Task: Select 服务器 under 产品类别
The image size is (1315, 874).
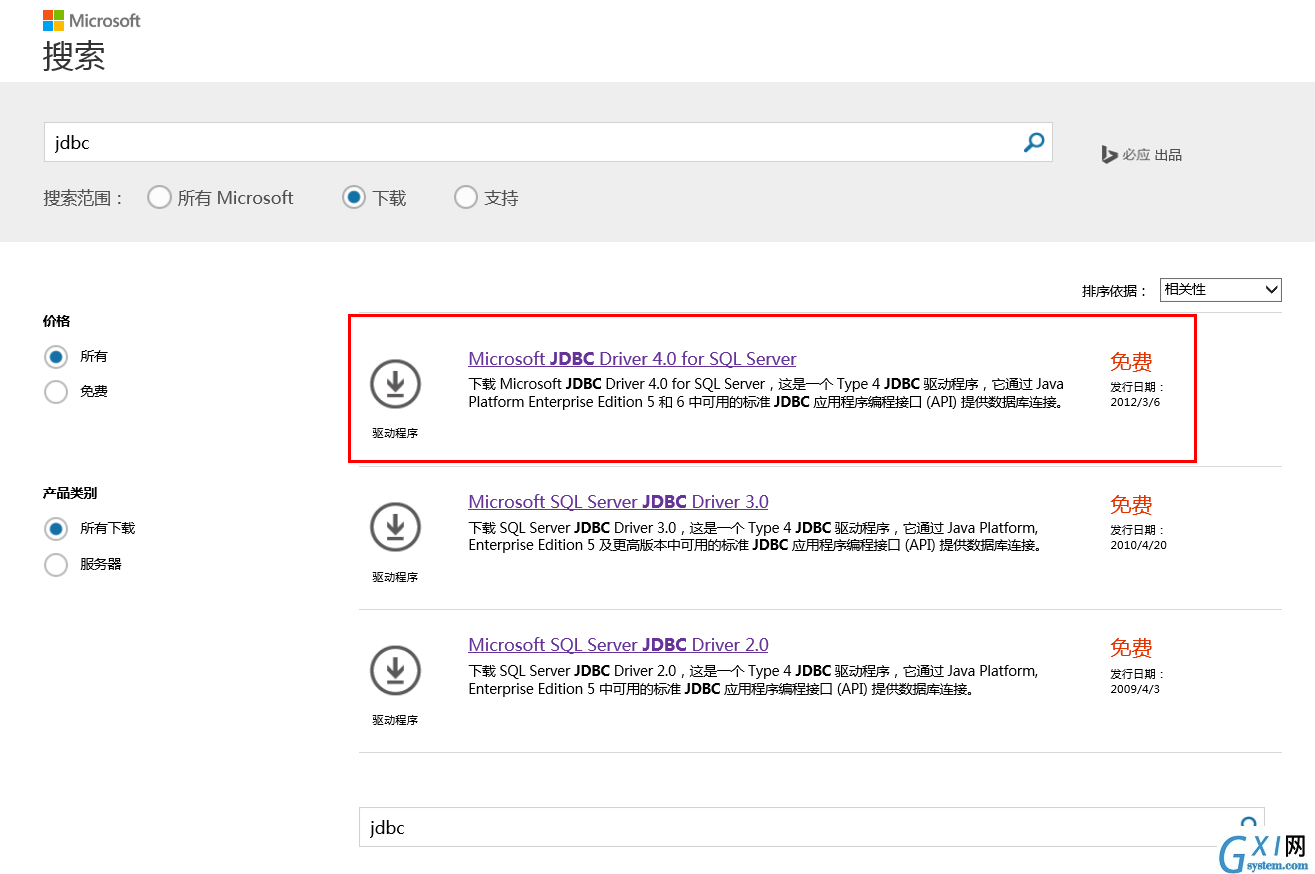Action: tap(56, 565)
